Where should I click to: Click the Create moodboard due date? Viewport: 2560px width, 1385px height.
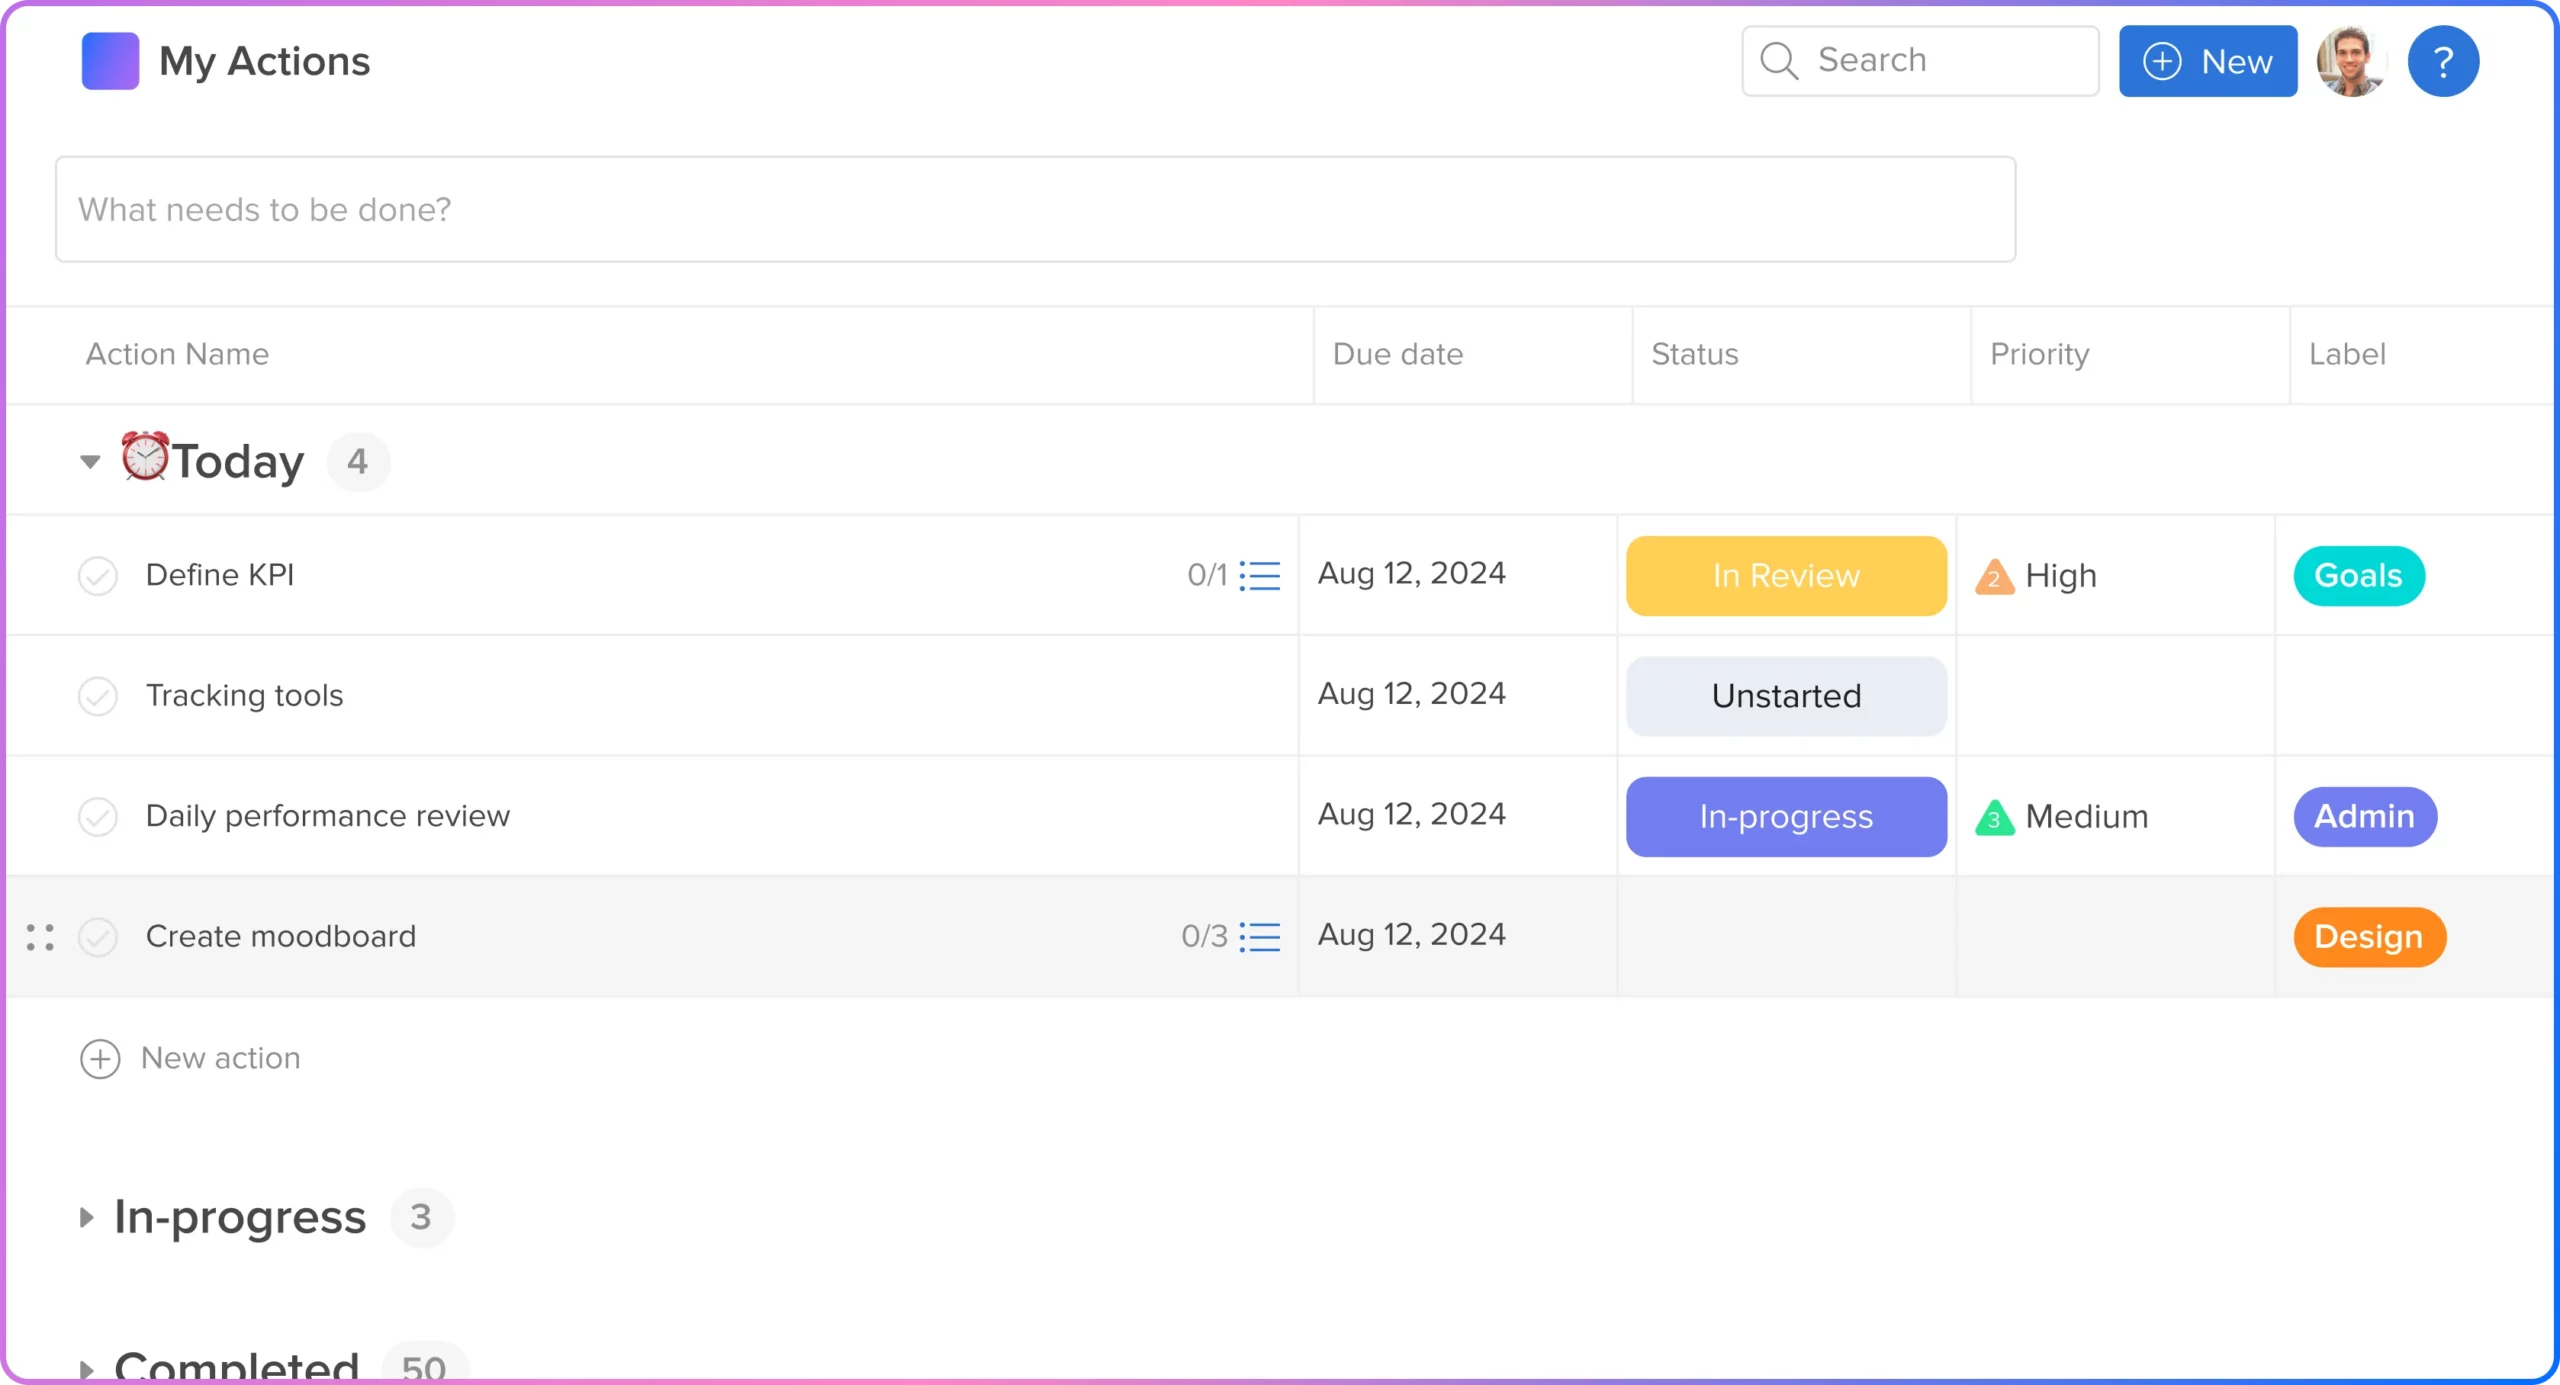tap(1411, 935)
